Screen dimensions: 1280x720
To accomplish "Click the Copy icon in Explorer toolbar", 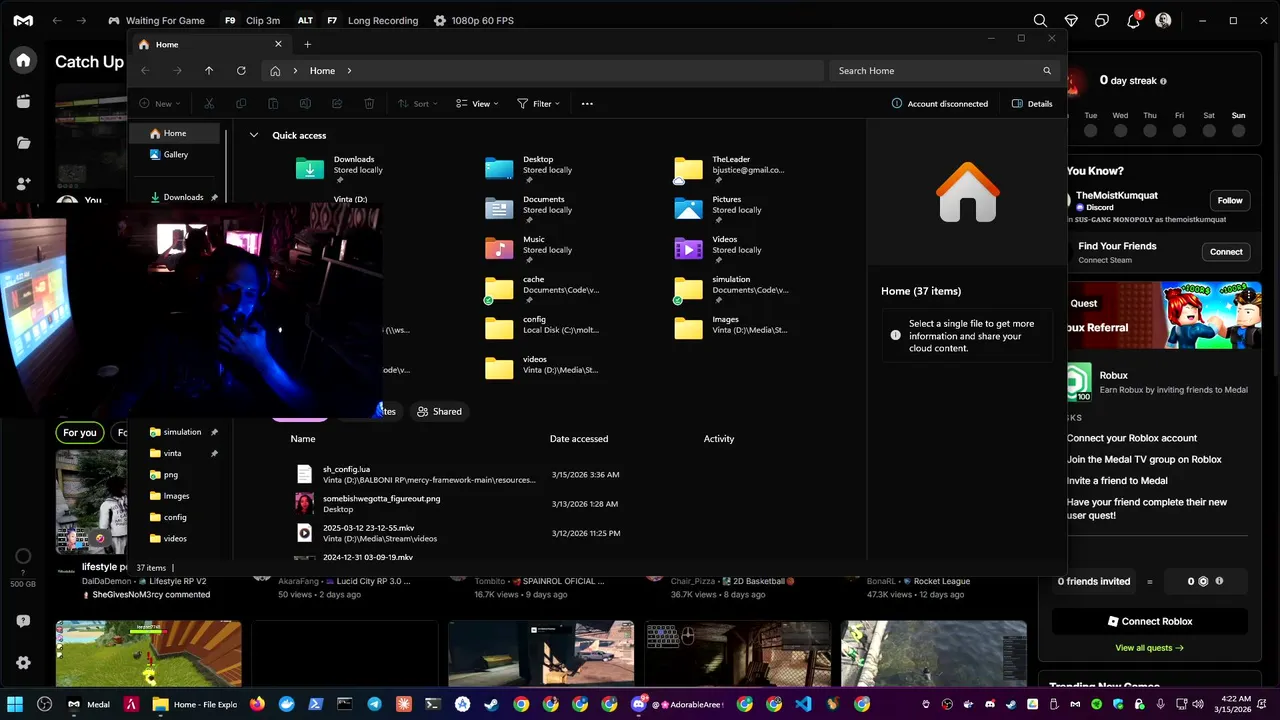I will pos(241,103).
